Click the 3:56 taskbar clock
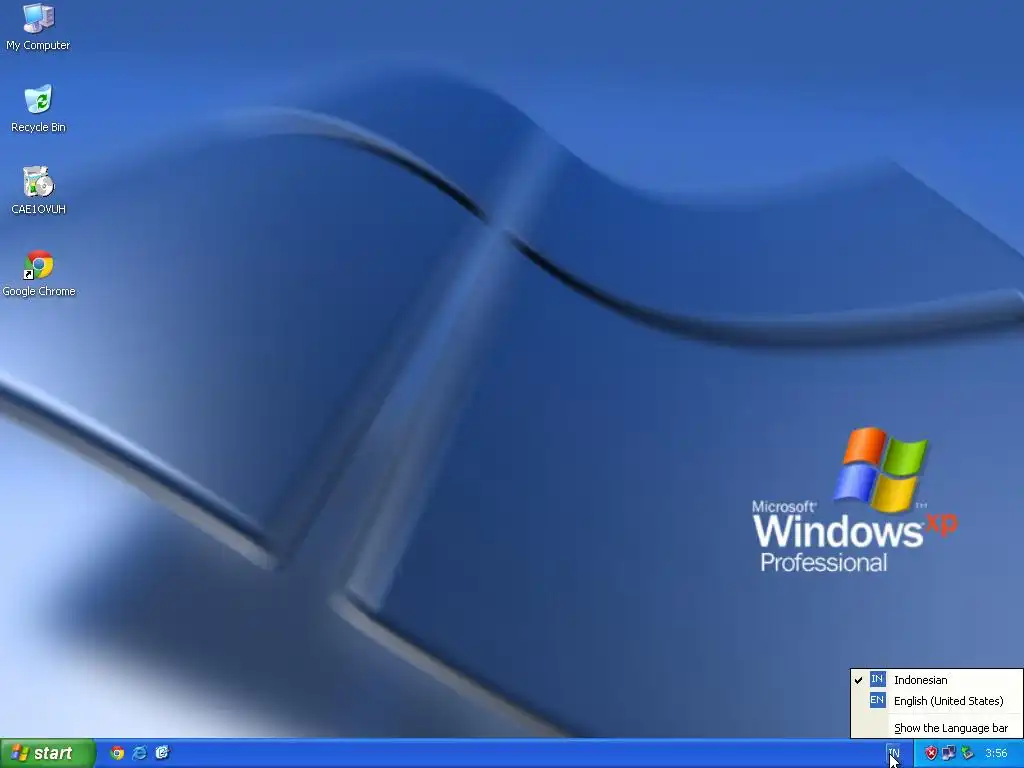 pyautogui.click(x=997, y=753)
